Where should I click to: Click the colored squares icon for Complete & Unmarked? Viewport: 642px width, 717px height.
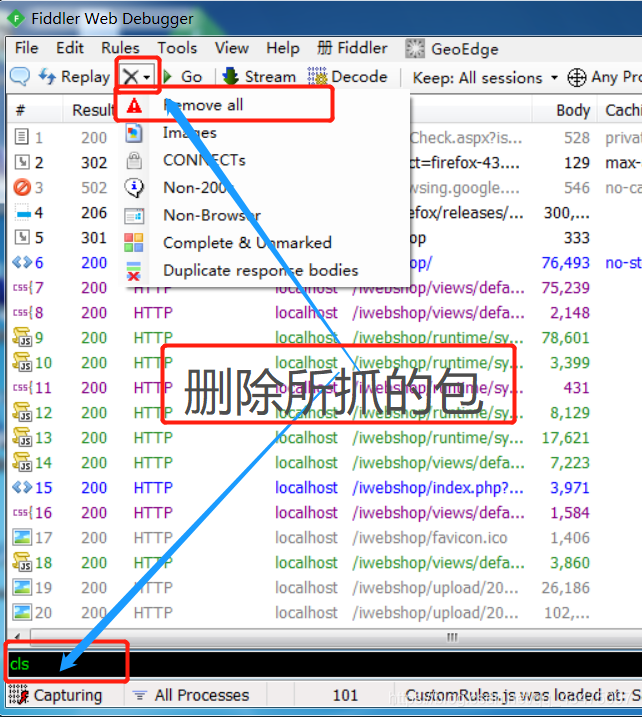coord(134,242)
